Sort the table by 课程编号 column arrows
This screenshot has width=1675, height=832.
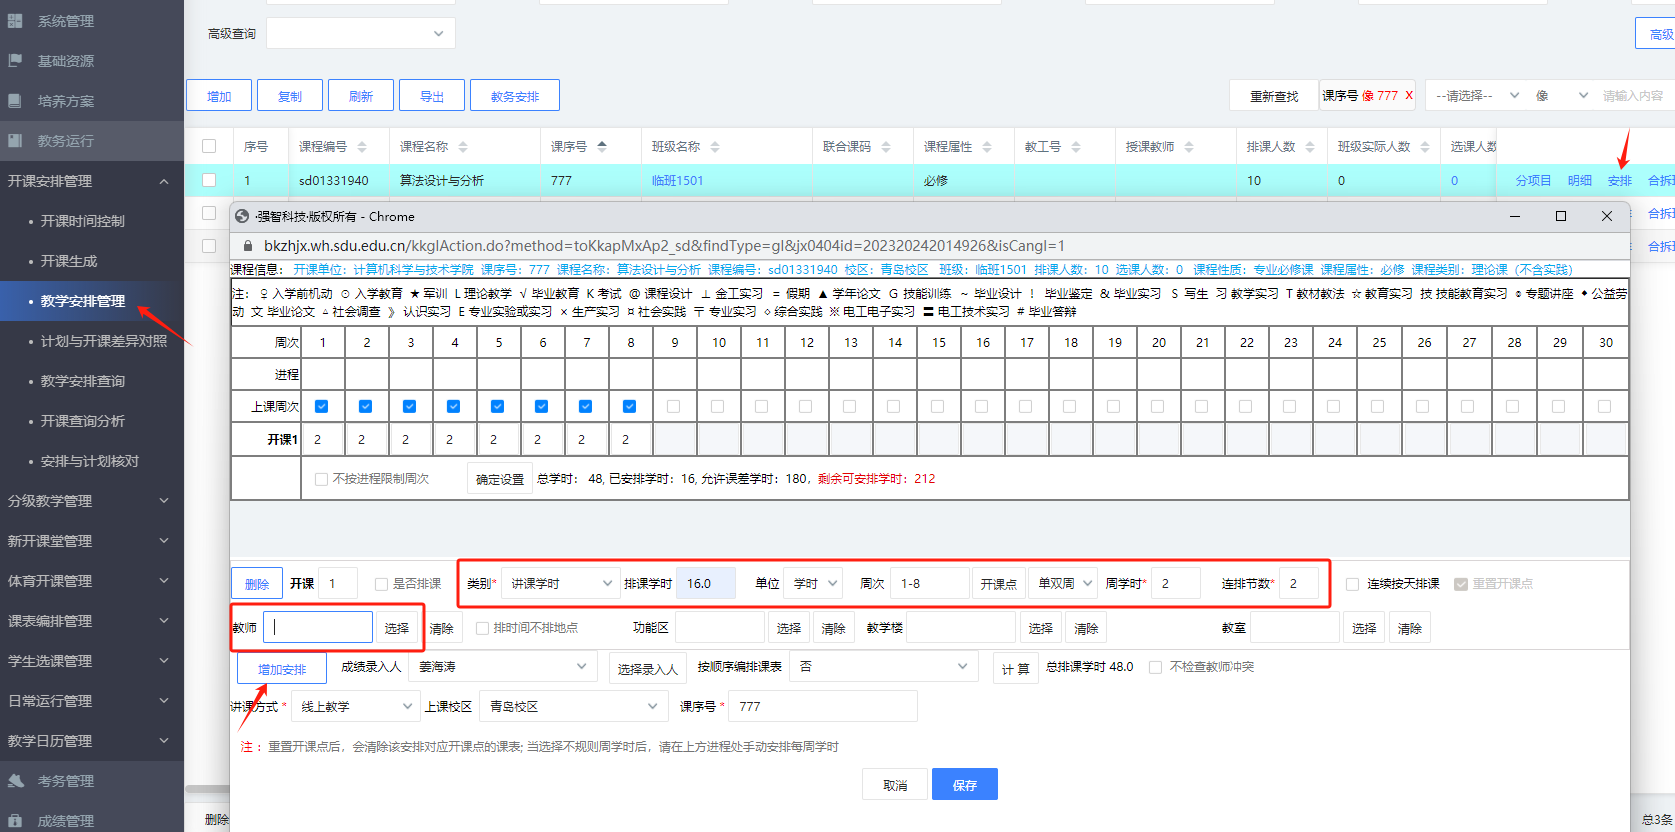click(x=362, y=147)
